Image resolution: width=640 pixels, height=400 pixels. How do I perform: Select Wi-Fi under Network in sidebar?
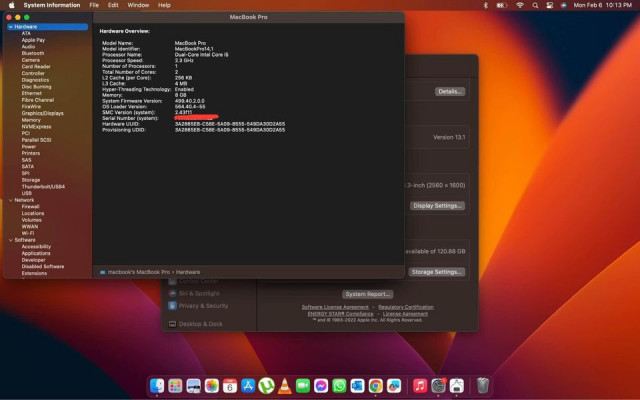(28, 233)
